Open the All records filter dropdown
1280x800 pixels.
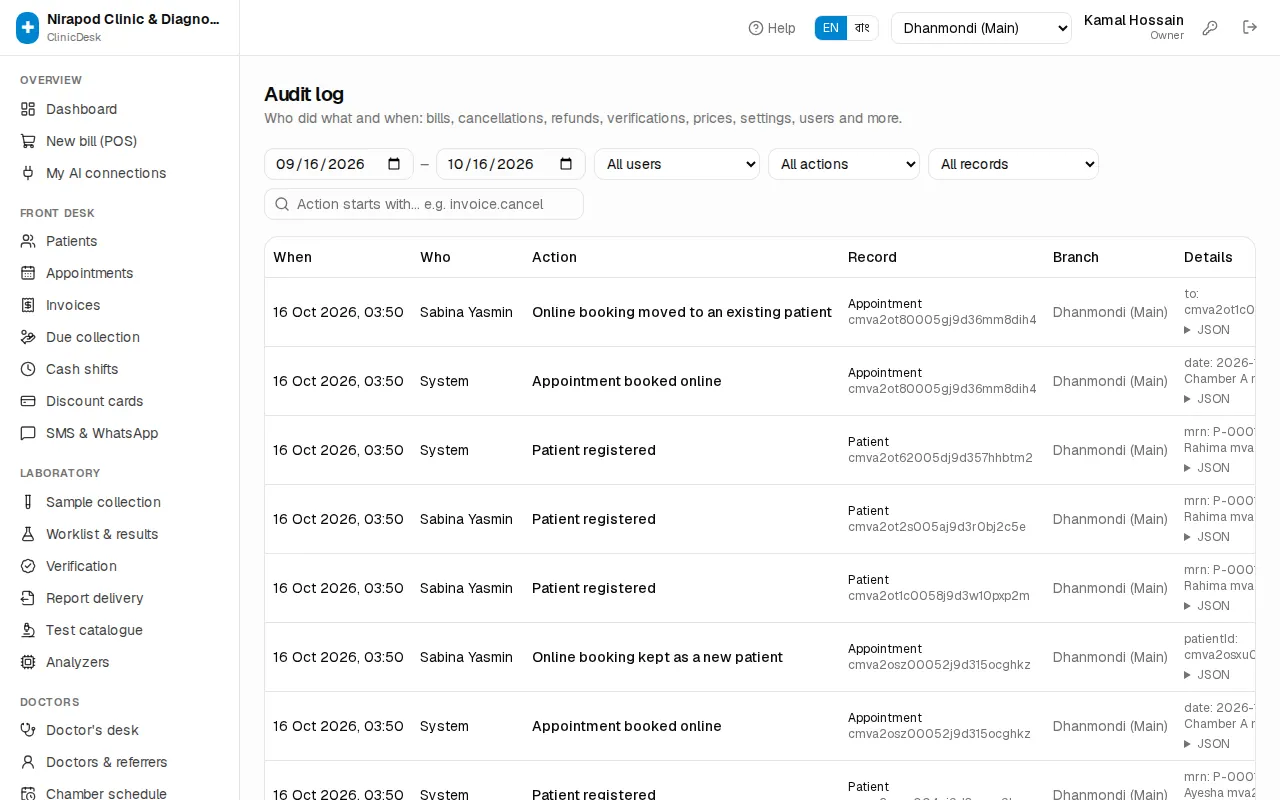[1013, 164]
